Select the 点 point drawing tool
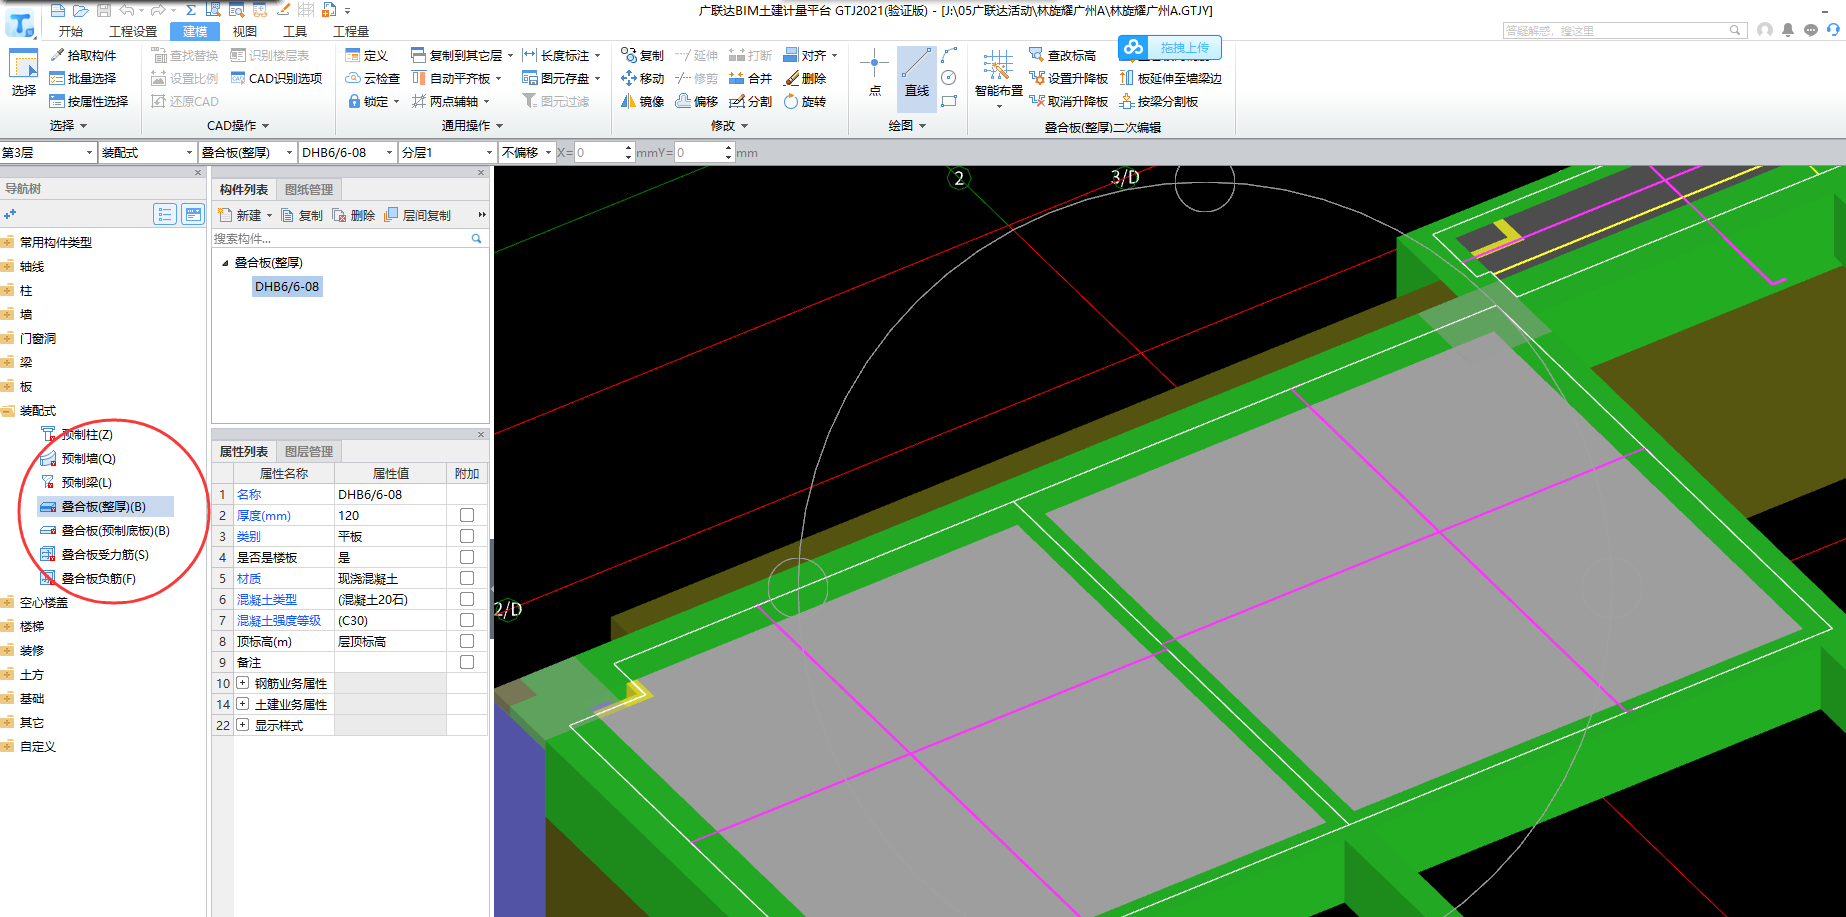The height and width of the screenshot is (917, 1846). coord(874,73)
